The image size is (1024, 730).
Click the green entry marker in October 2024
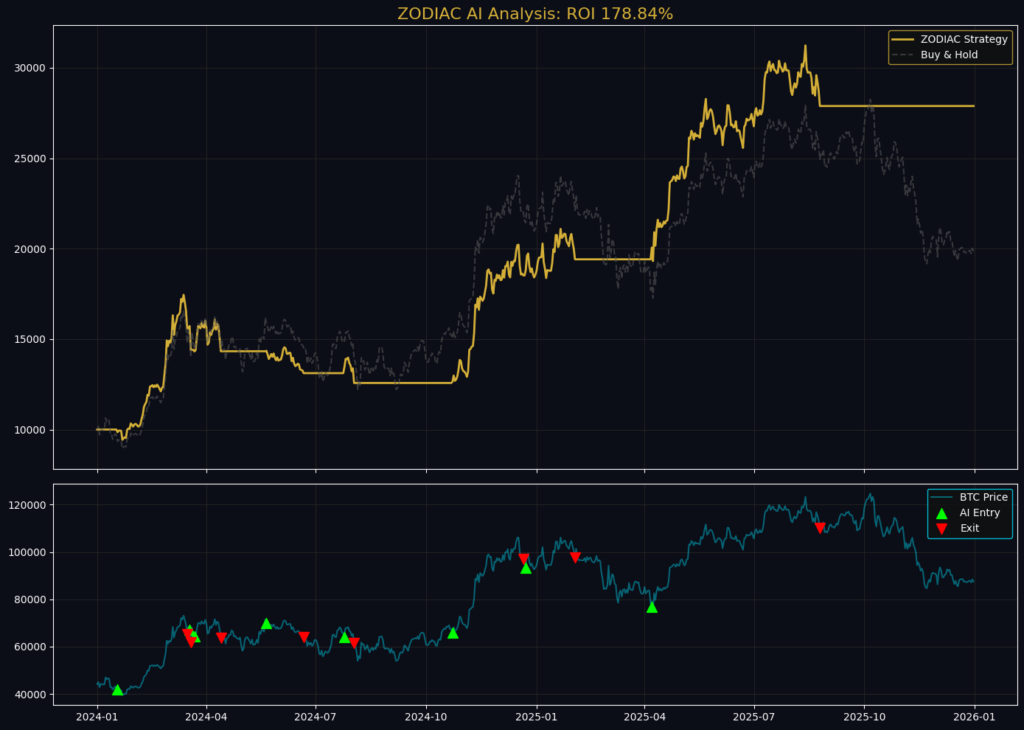click(x=453, y=633)
